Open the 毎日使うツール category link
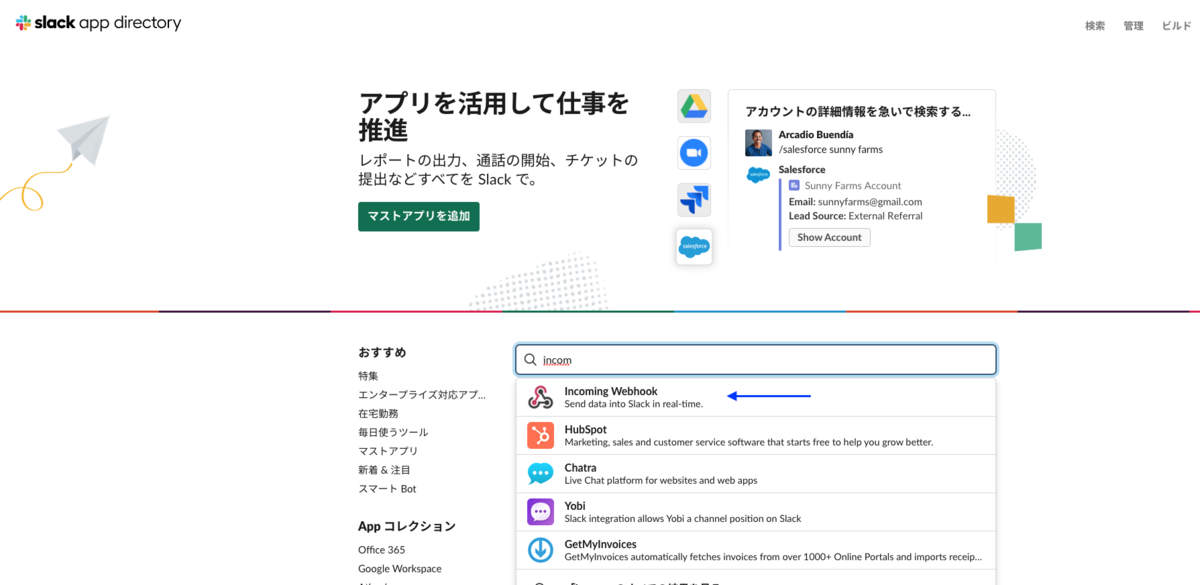Viewport: 1200px width, 585px height. pyautogui.click(x=393, y=432)
